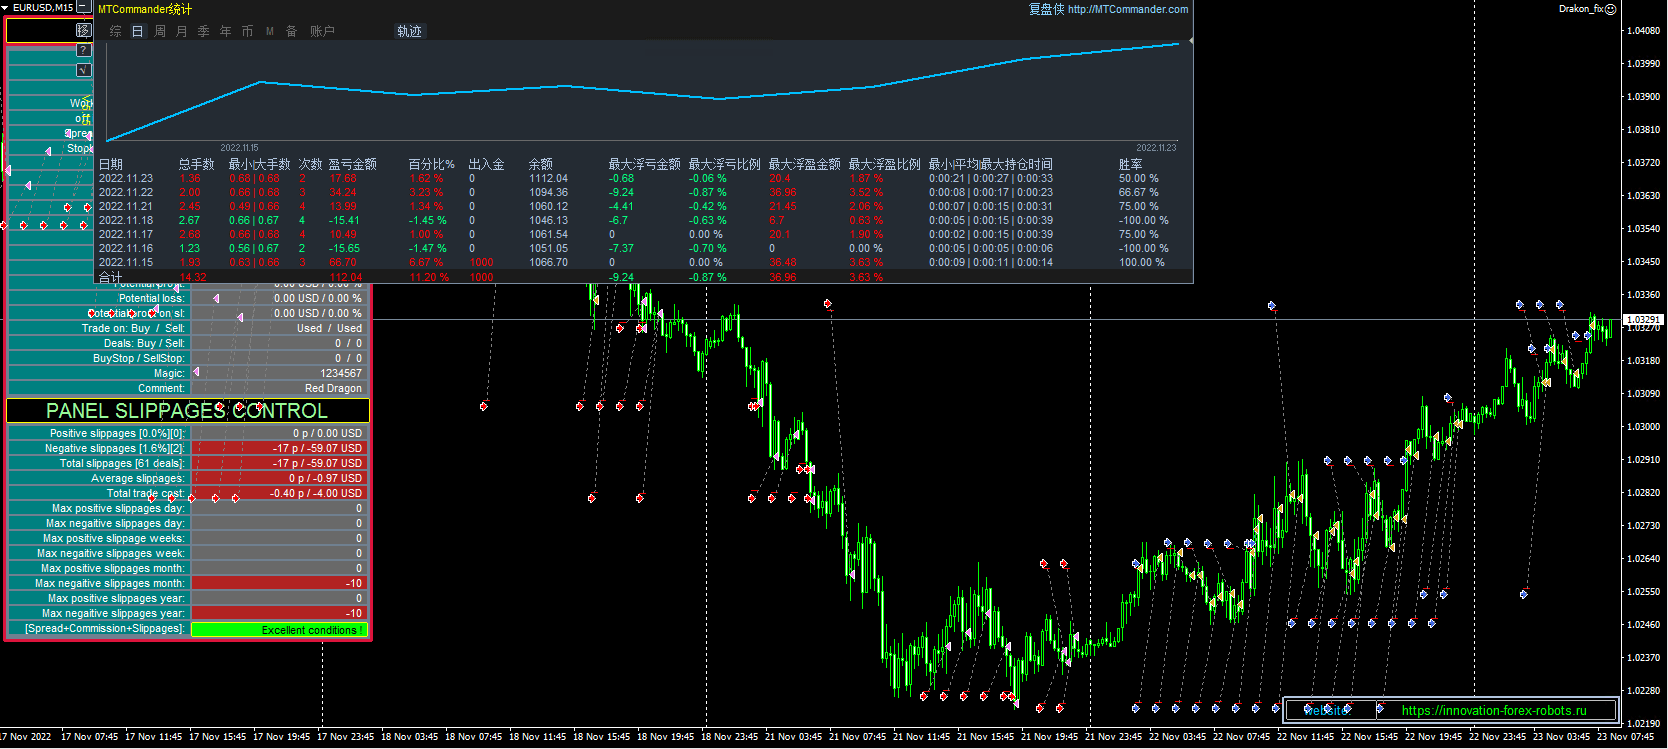The image size is (1668, 749).
Task: Expand the arrow before EURUSD,M15
Action: click(5, 7)
